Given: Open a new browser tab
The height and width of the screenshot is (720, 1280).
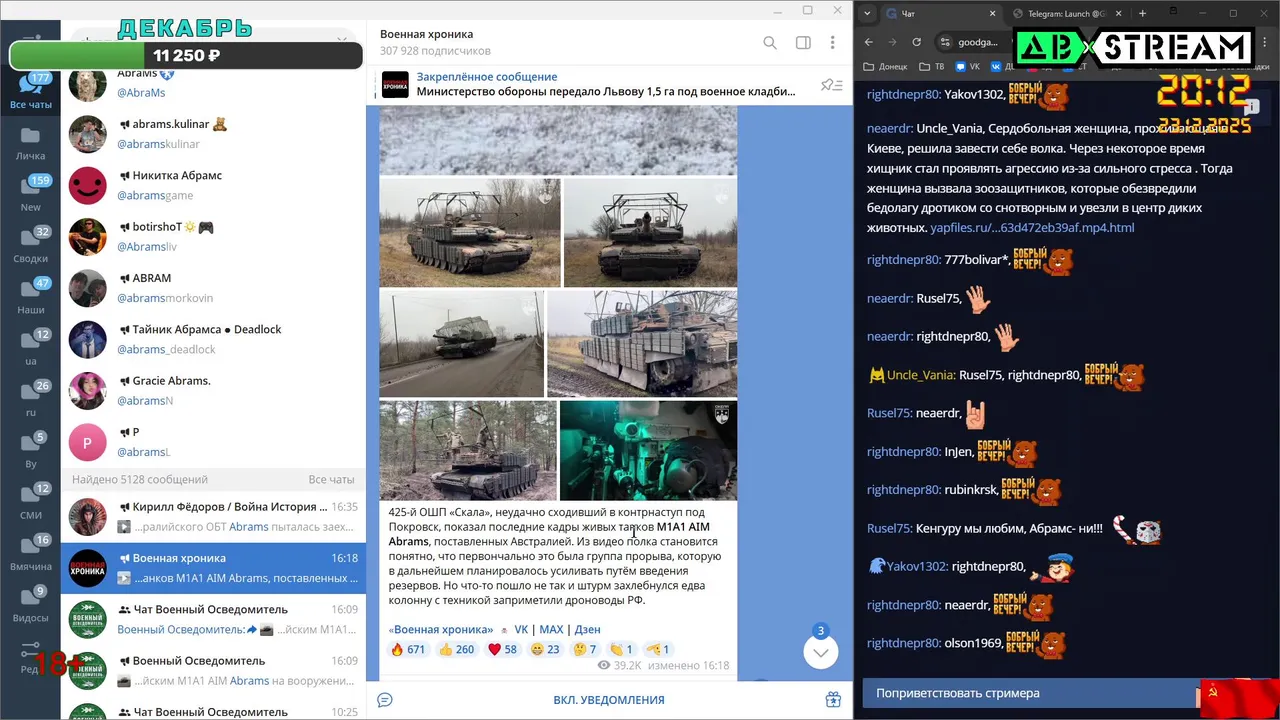Looking at the screenshot, I should pos(1142,13).
